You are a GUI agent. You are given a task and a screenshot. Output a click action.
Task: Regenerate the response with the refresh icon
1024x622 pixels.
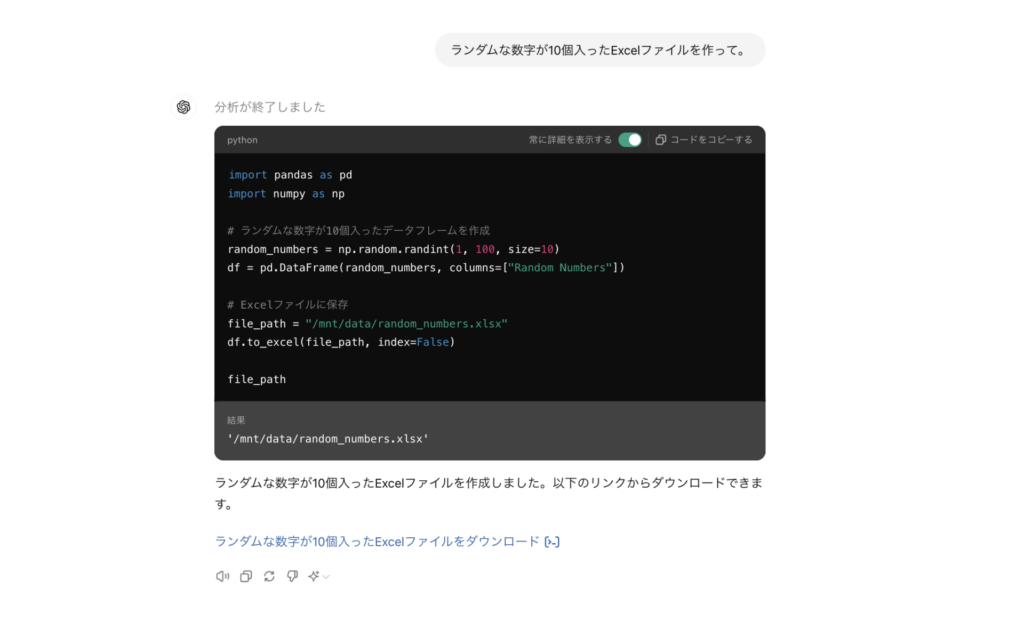pos(268,576)
